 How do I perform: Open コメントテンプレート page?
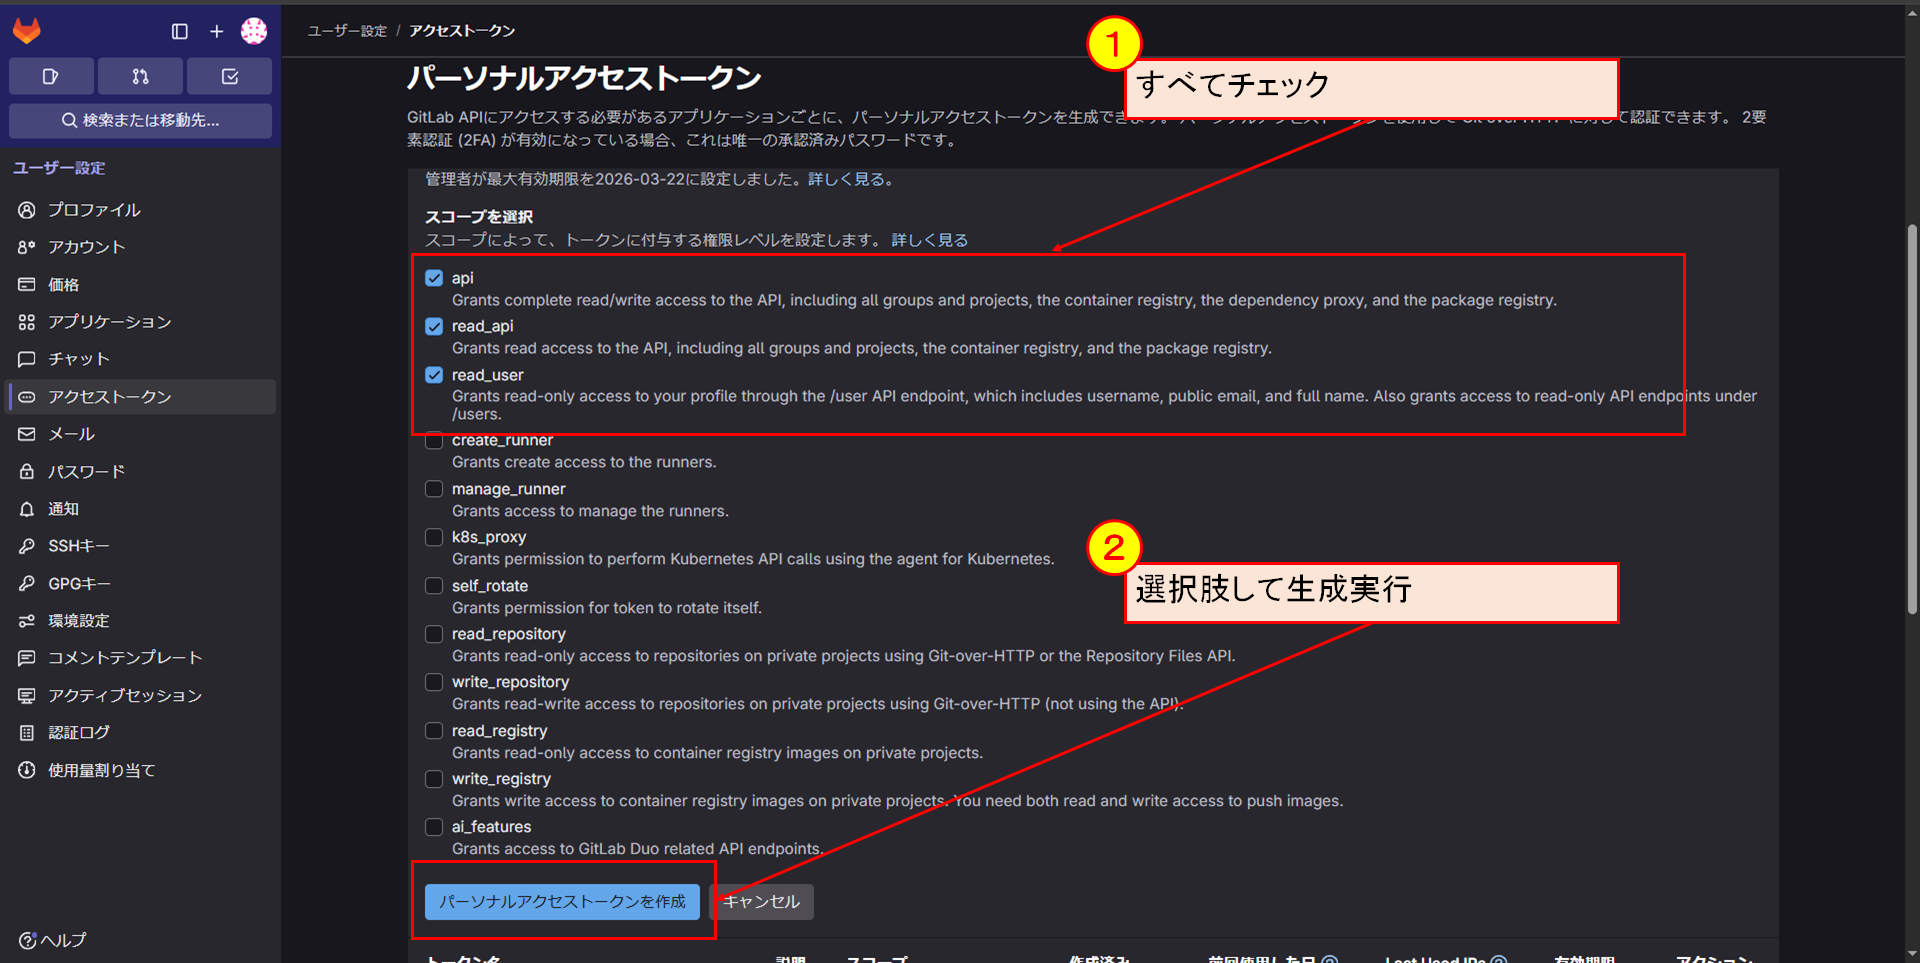pos(141,658)
